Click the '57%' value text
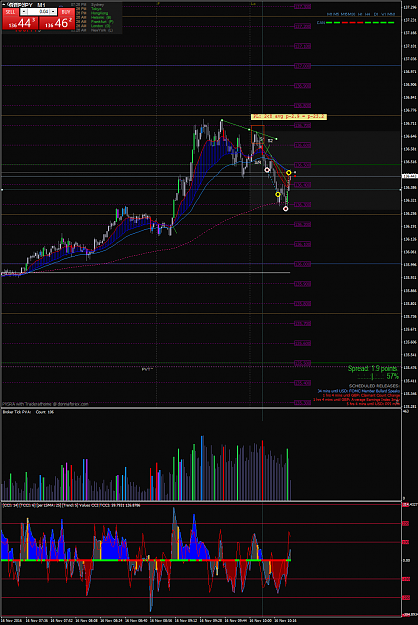The height and width of the screenshot is (625, 418). click(x=392, y=376)
